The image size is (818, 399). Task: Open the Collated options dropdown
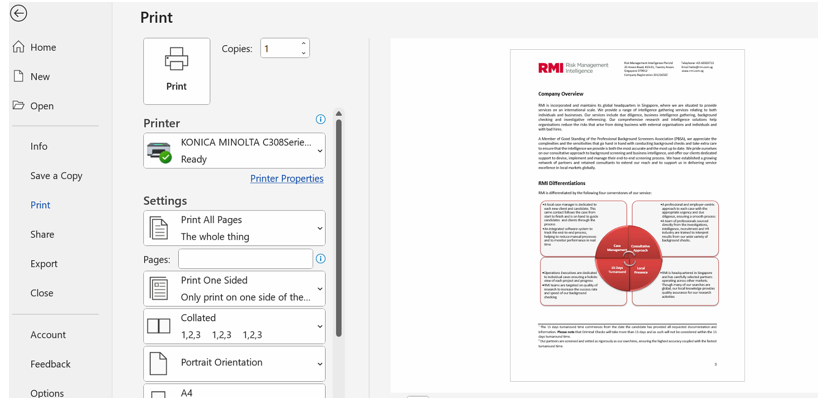tap(234, 326)
